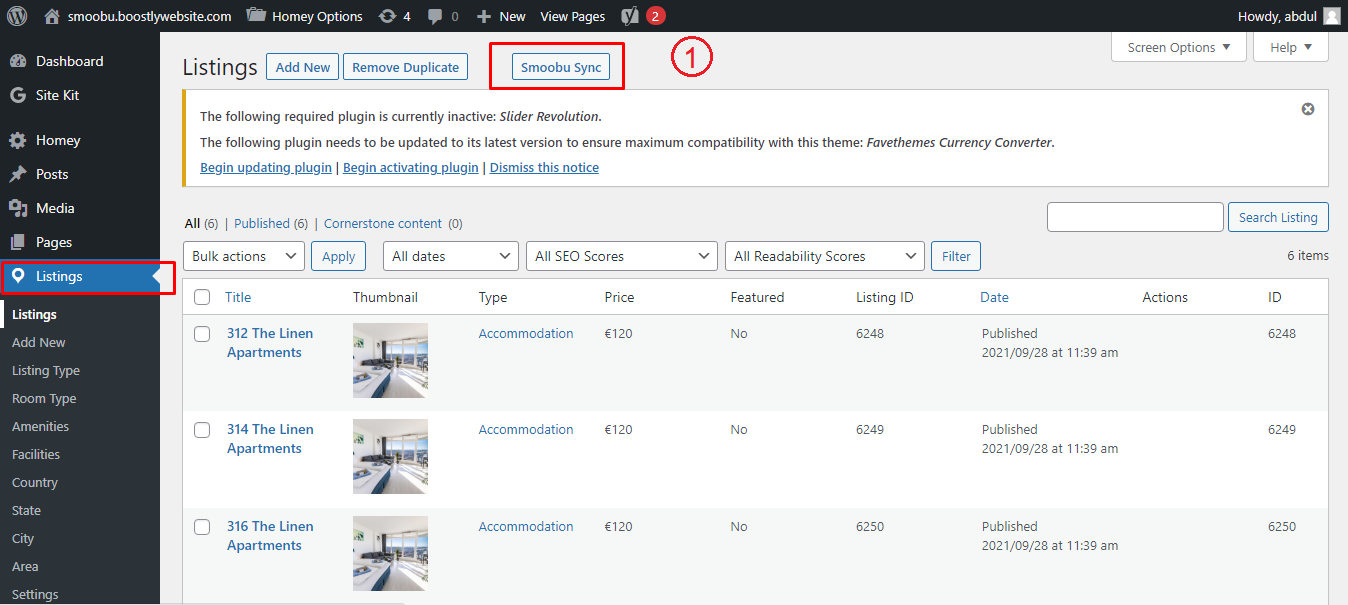Click the Pages sidebar icon
The width and height of the screenshot is (1348, 605).
click(18, 242)
